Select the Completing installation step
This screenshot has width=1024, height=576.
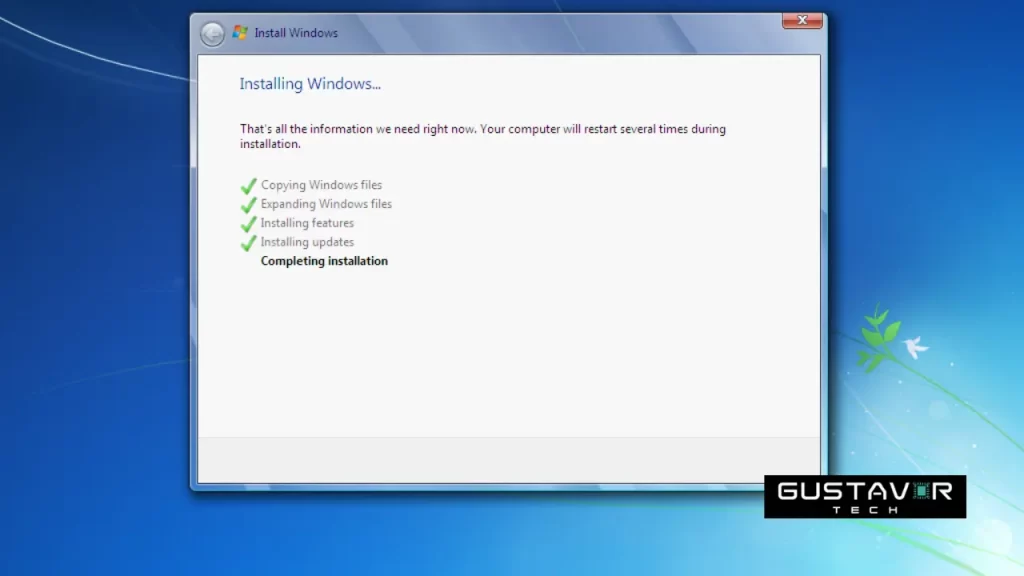click(x=323, y=261)
